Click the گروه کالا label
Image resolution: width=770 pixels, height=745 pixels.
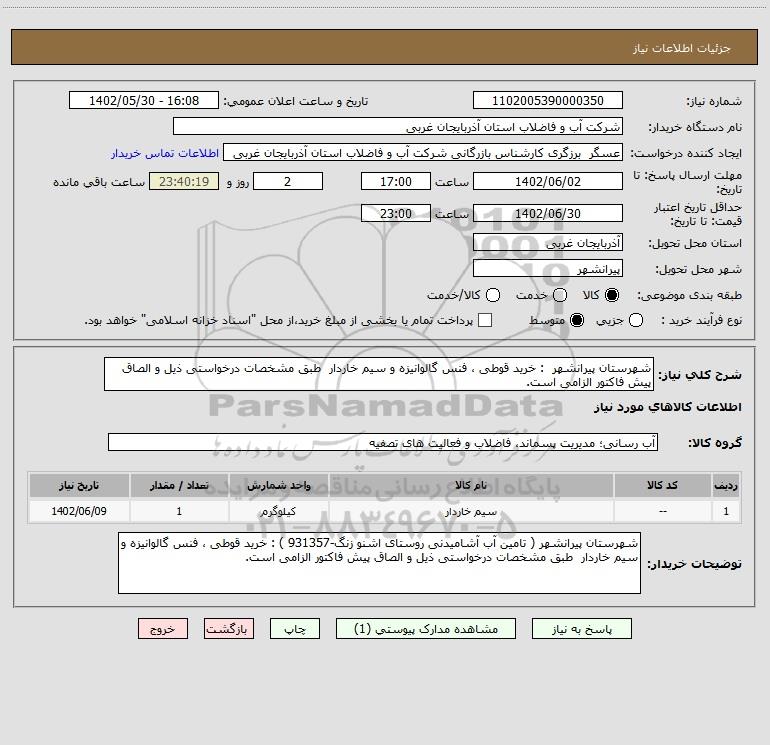click(715, 442)
